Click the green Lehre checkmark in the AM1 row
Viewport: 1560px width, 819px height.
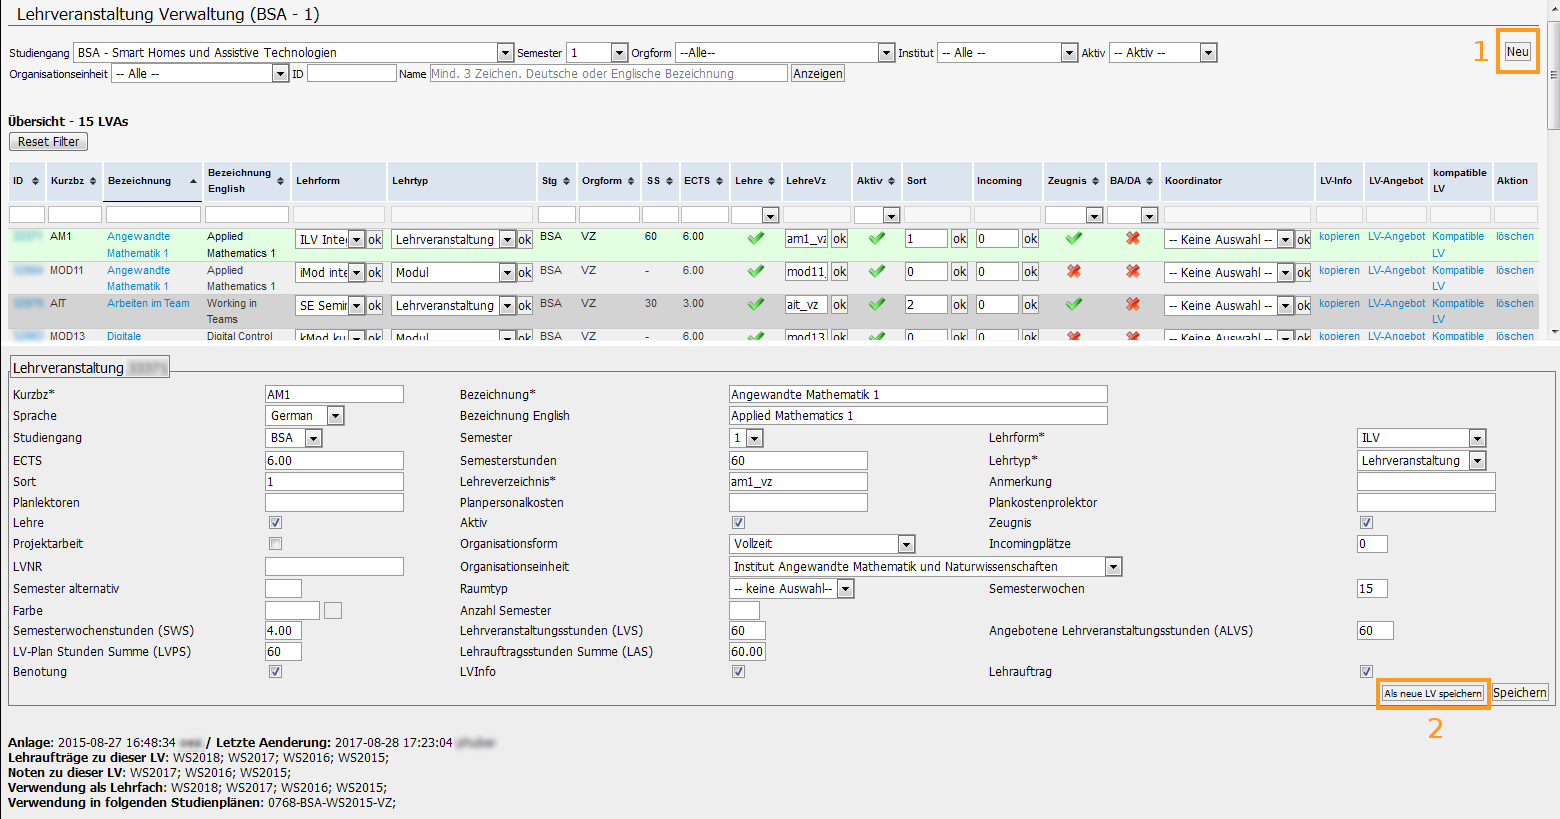pyautogui.click(x=756, y=238)
